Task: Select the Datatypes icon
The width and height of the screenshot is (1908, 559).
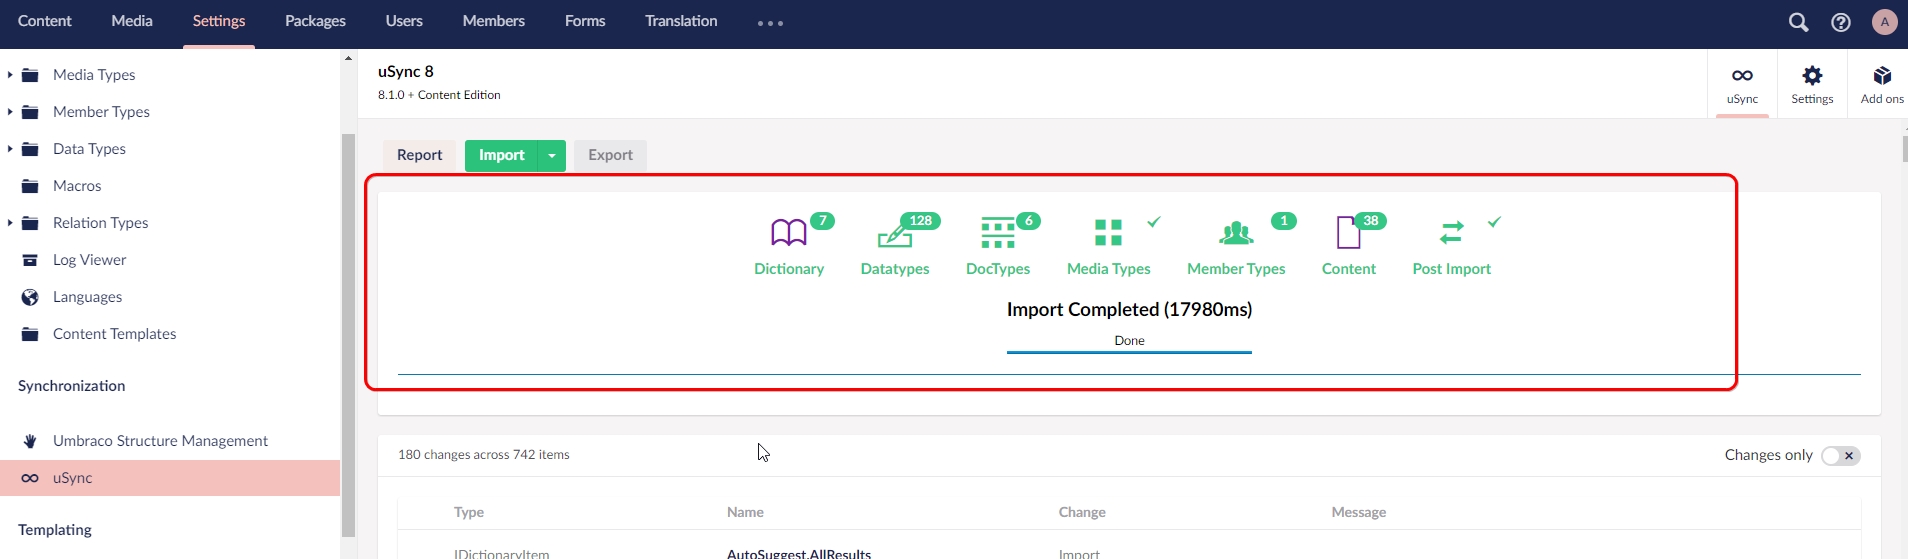Action: pos(895,235)
